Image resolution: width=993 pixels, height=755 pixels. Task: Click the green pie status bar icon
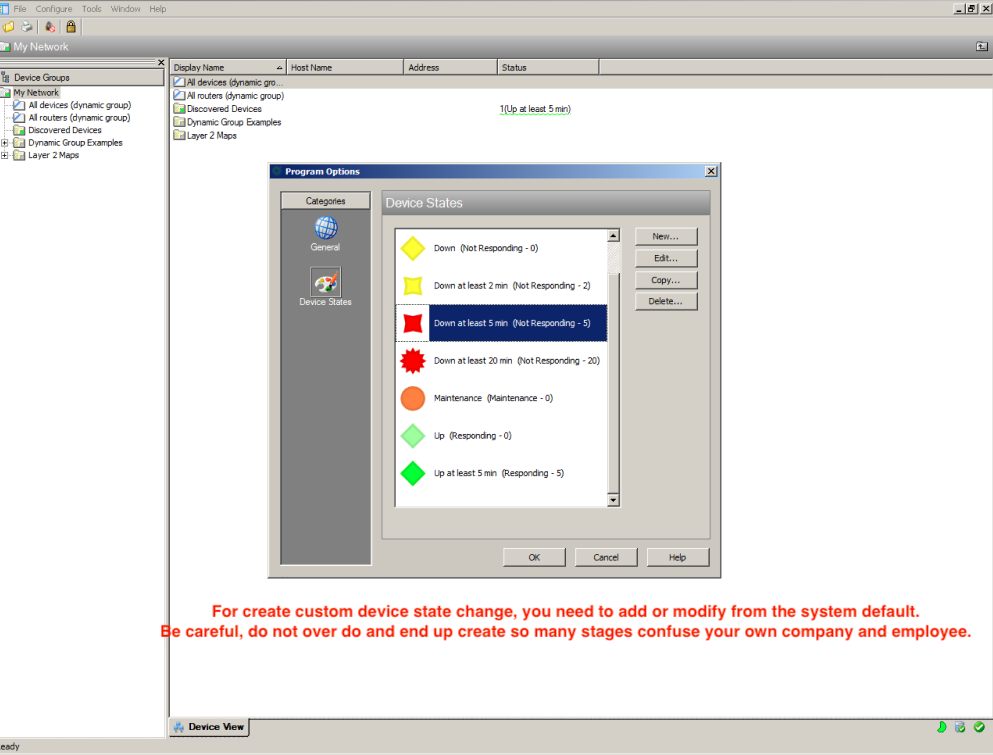(x=941, y=727)
